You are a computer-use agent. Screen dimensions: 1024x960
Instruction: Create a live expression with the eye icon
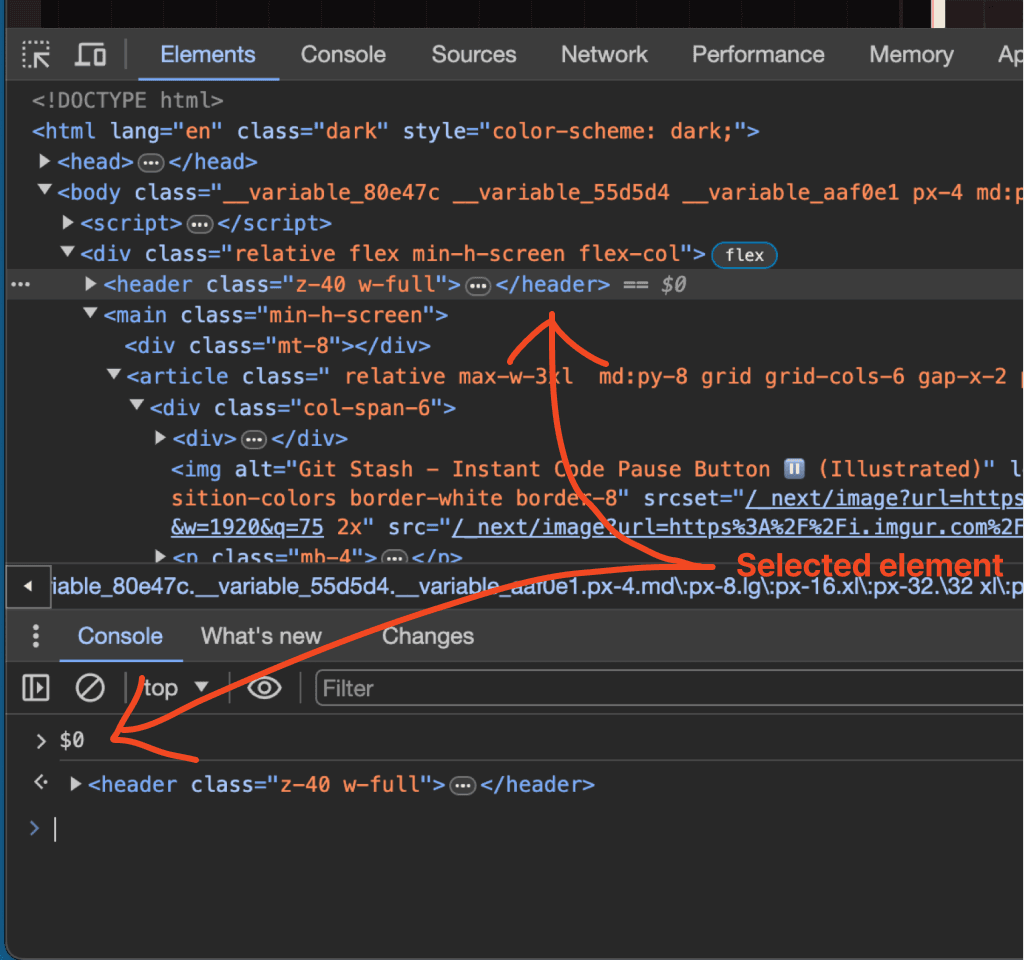264,688
